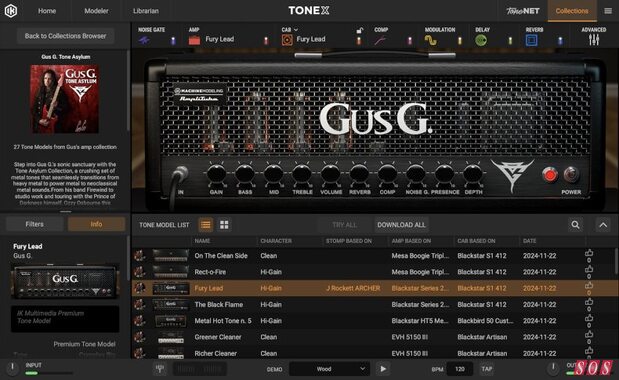The width and height of the screenshot is (619, 380).
Task: Open the Demo Wood dropdown
Action: point(329,369)
